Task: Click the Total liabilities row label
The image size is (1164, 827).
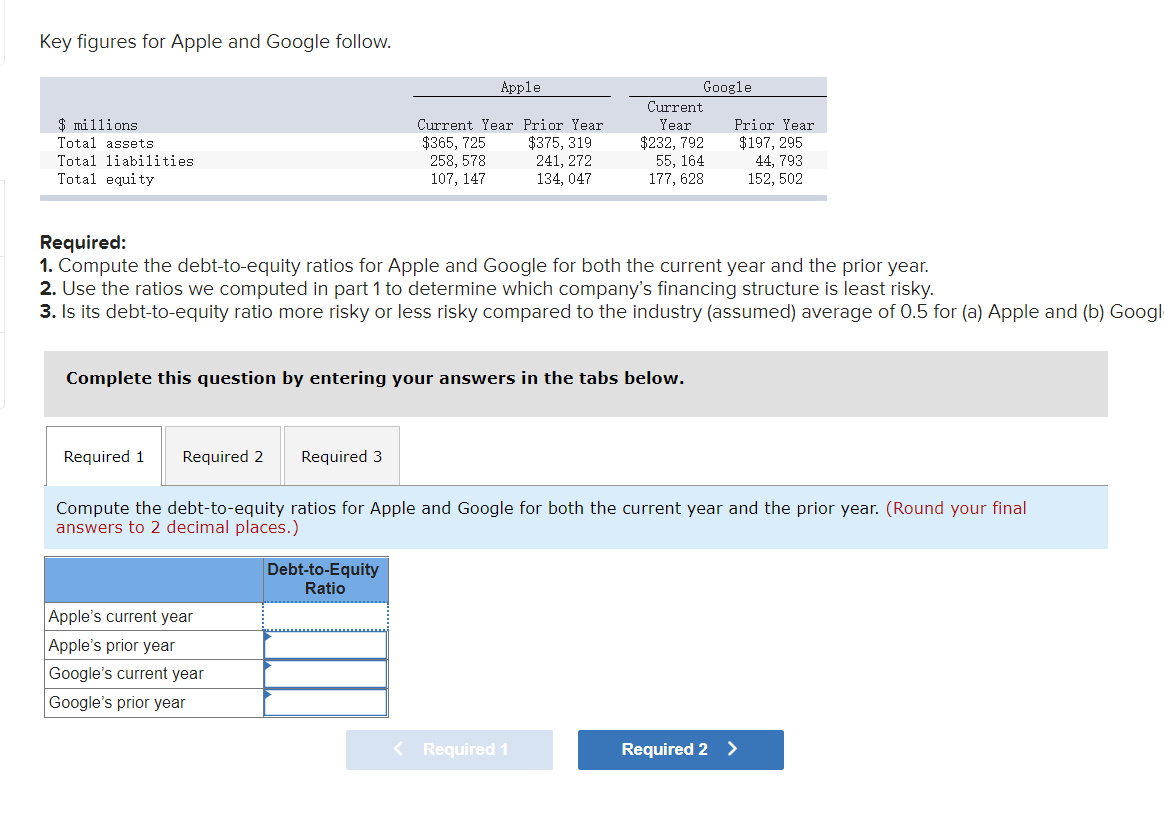Action: coord(125,161)
